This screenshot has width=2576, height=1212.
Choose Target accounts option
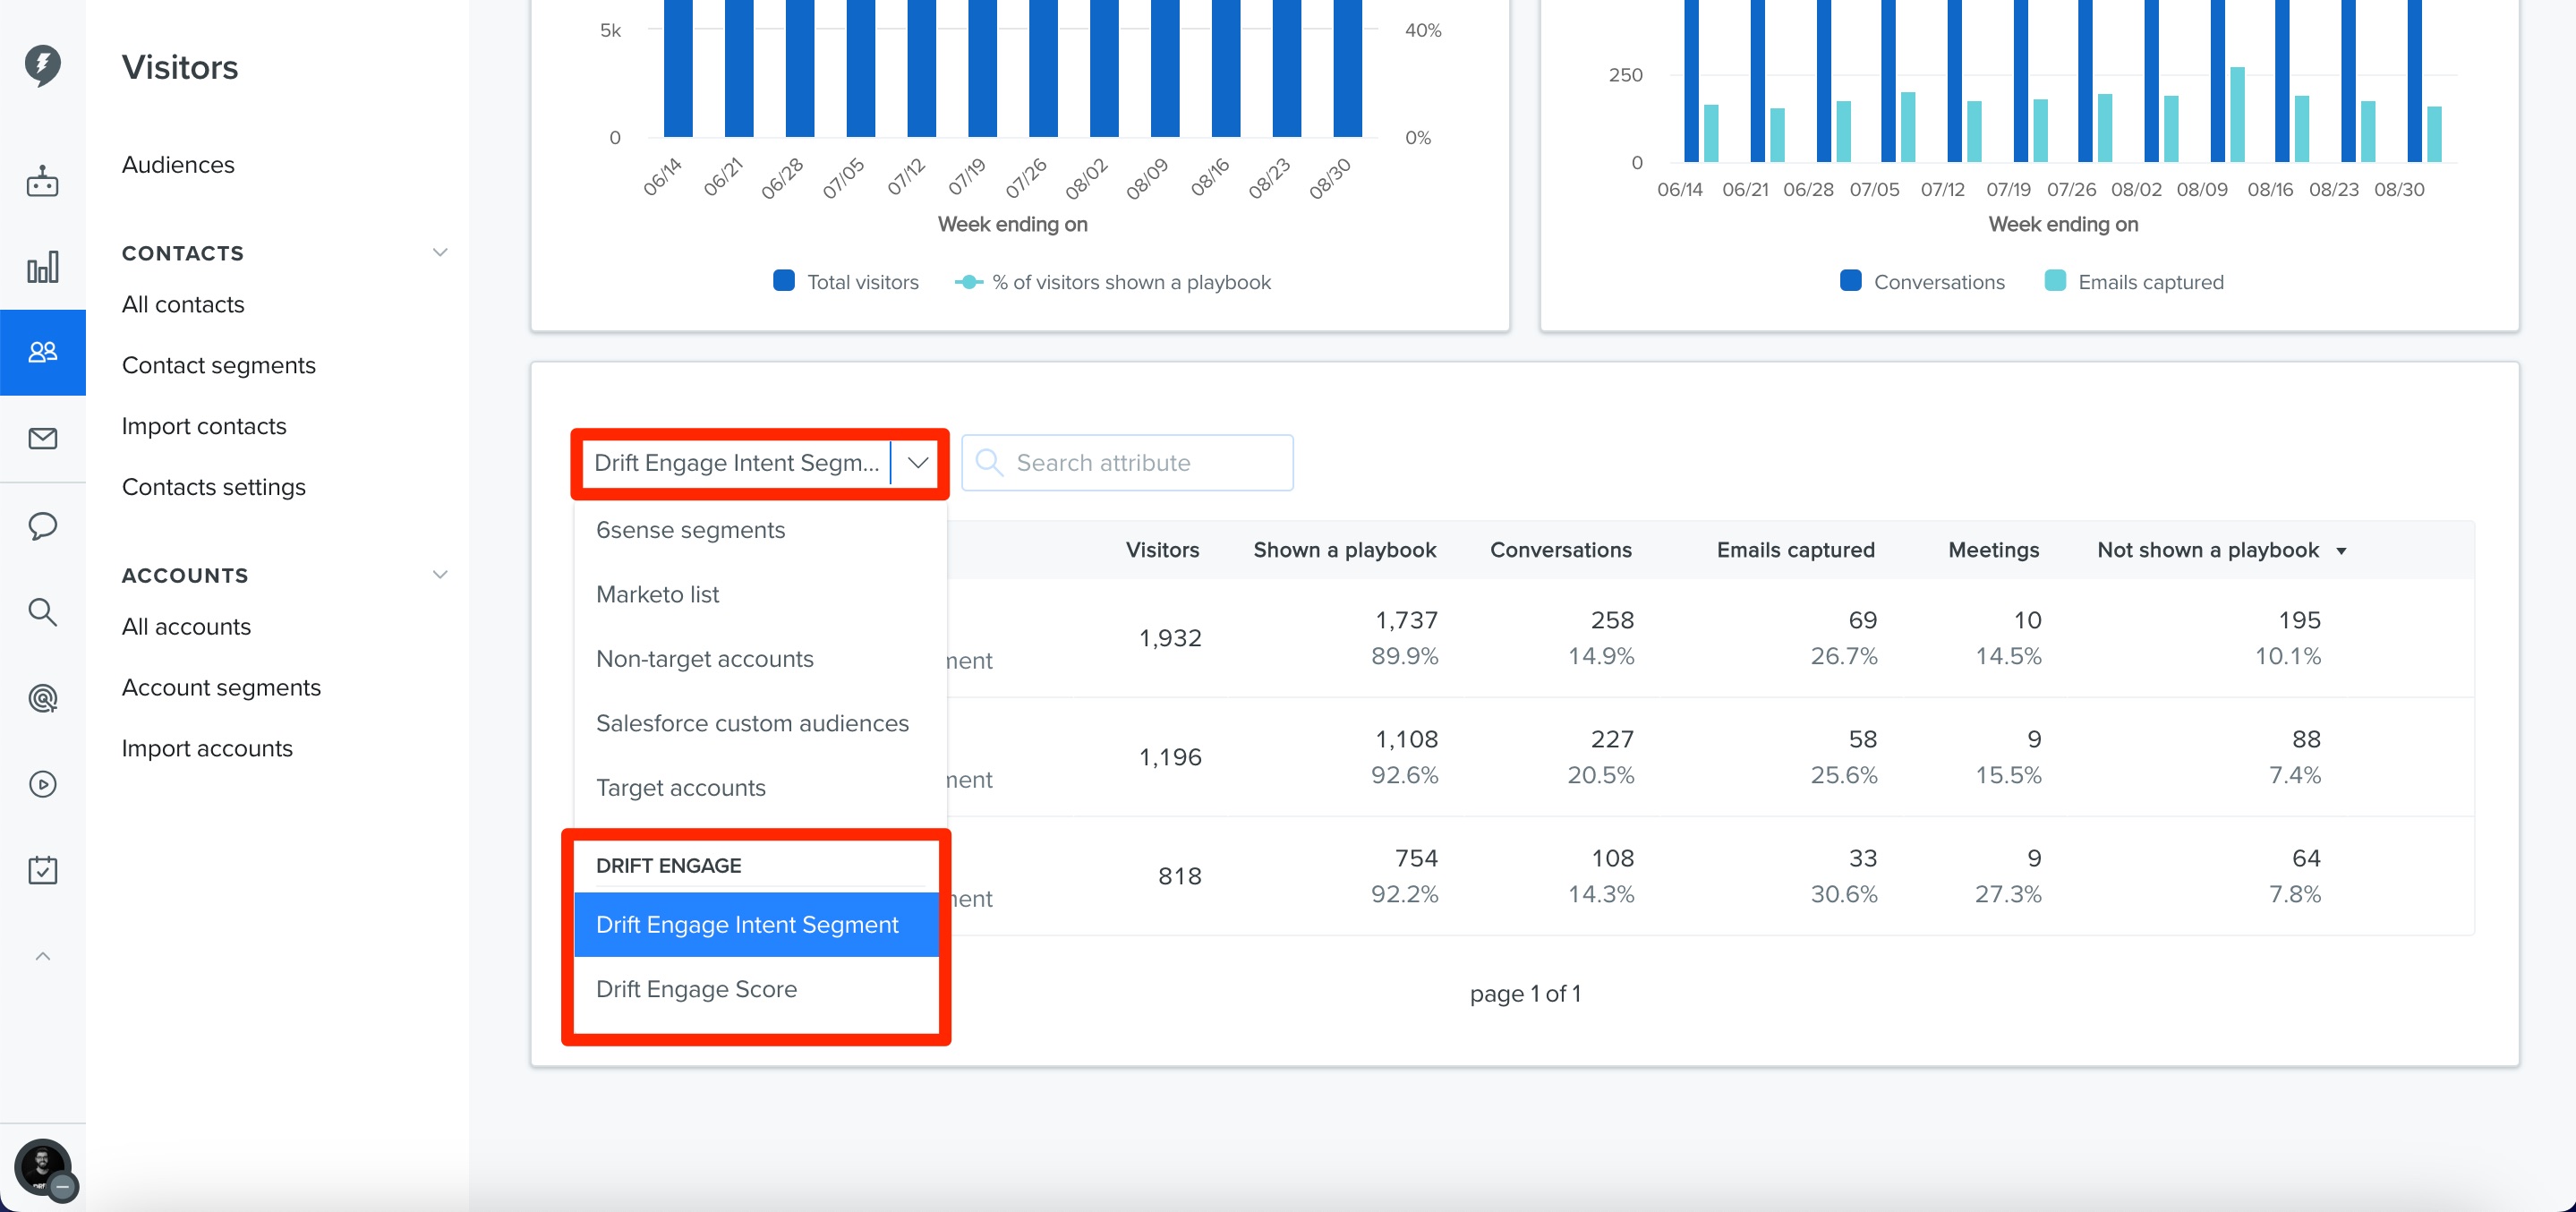coord(758,788)
